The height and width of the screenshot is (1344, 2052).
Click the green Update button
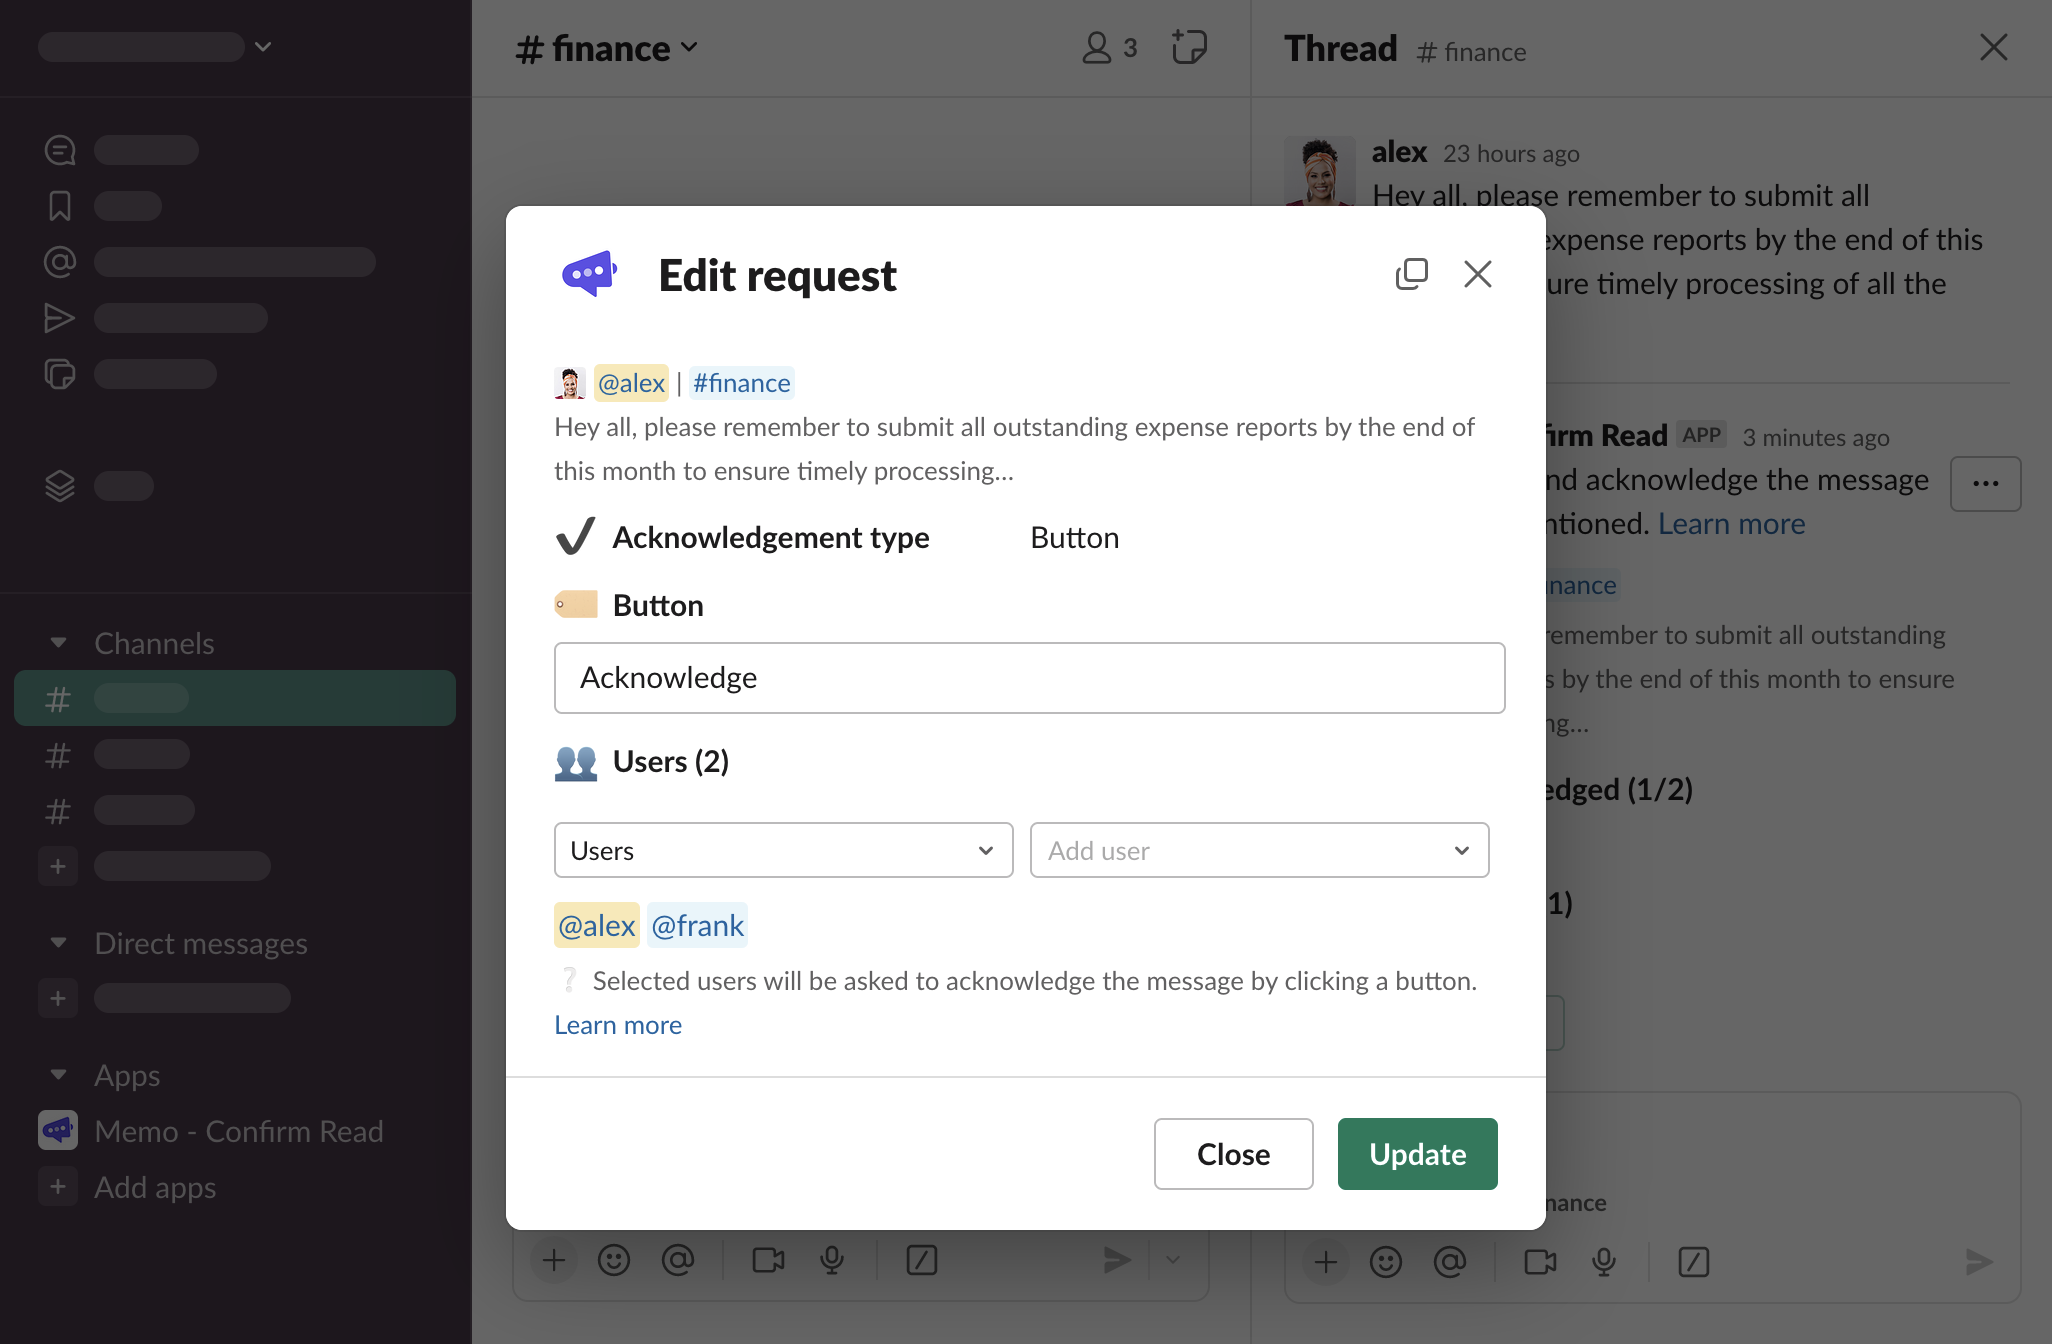(1417, 1154)
